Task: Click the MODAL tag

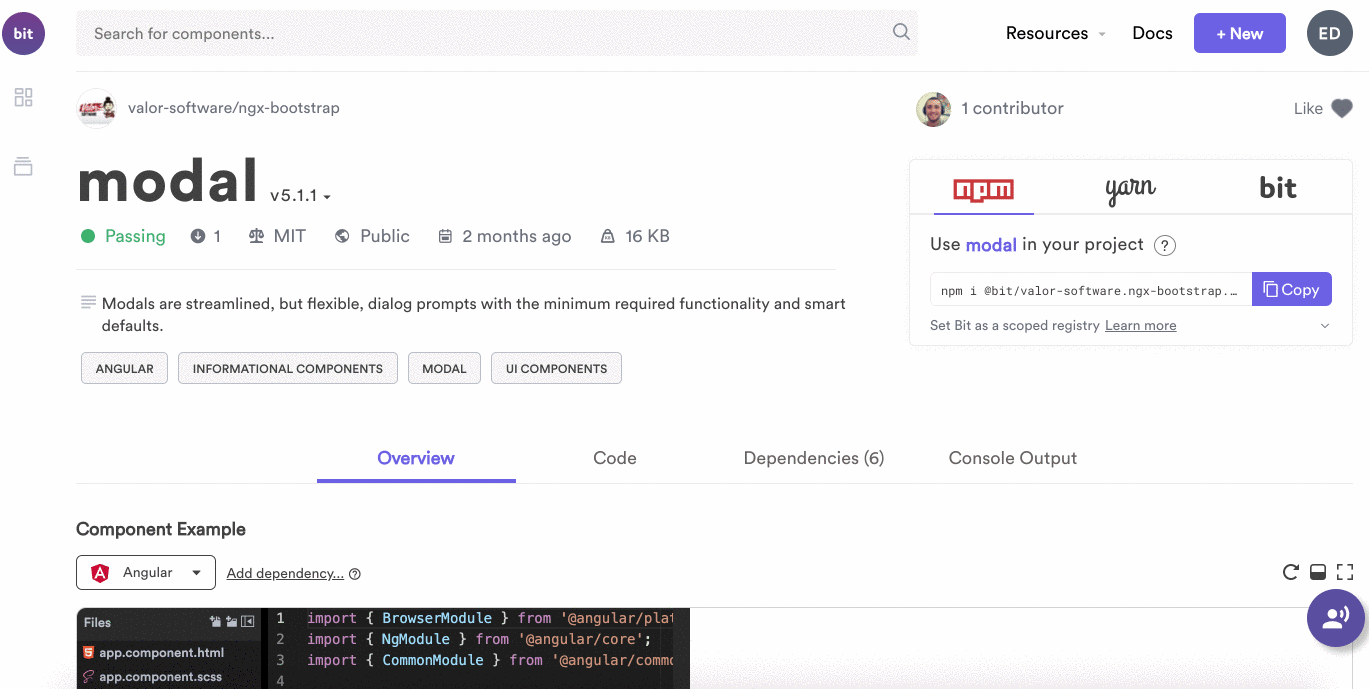Action: 444,368
